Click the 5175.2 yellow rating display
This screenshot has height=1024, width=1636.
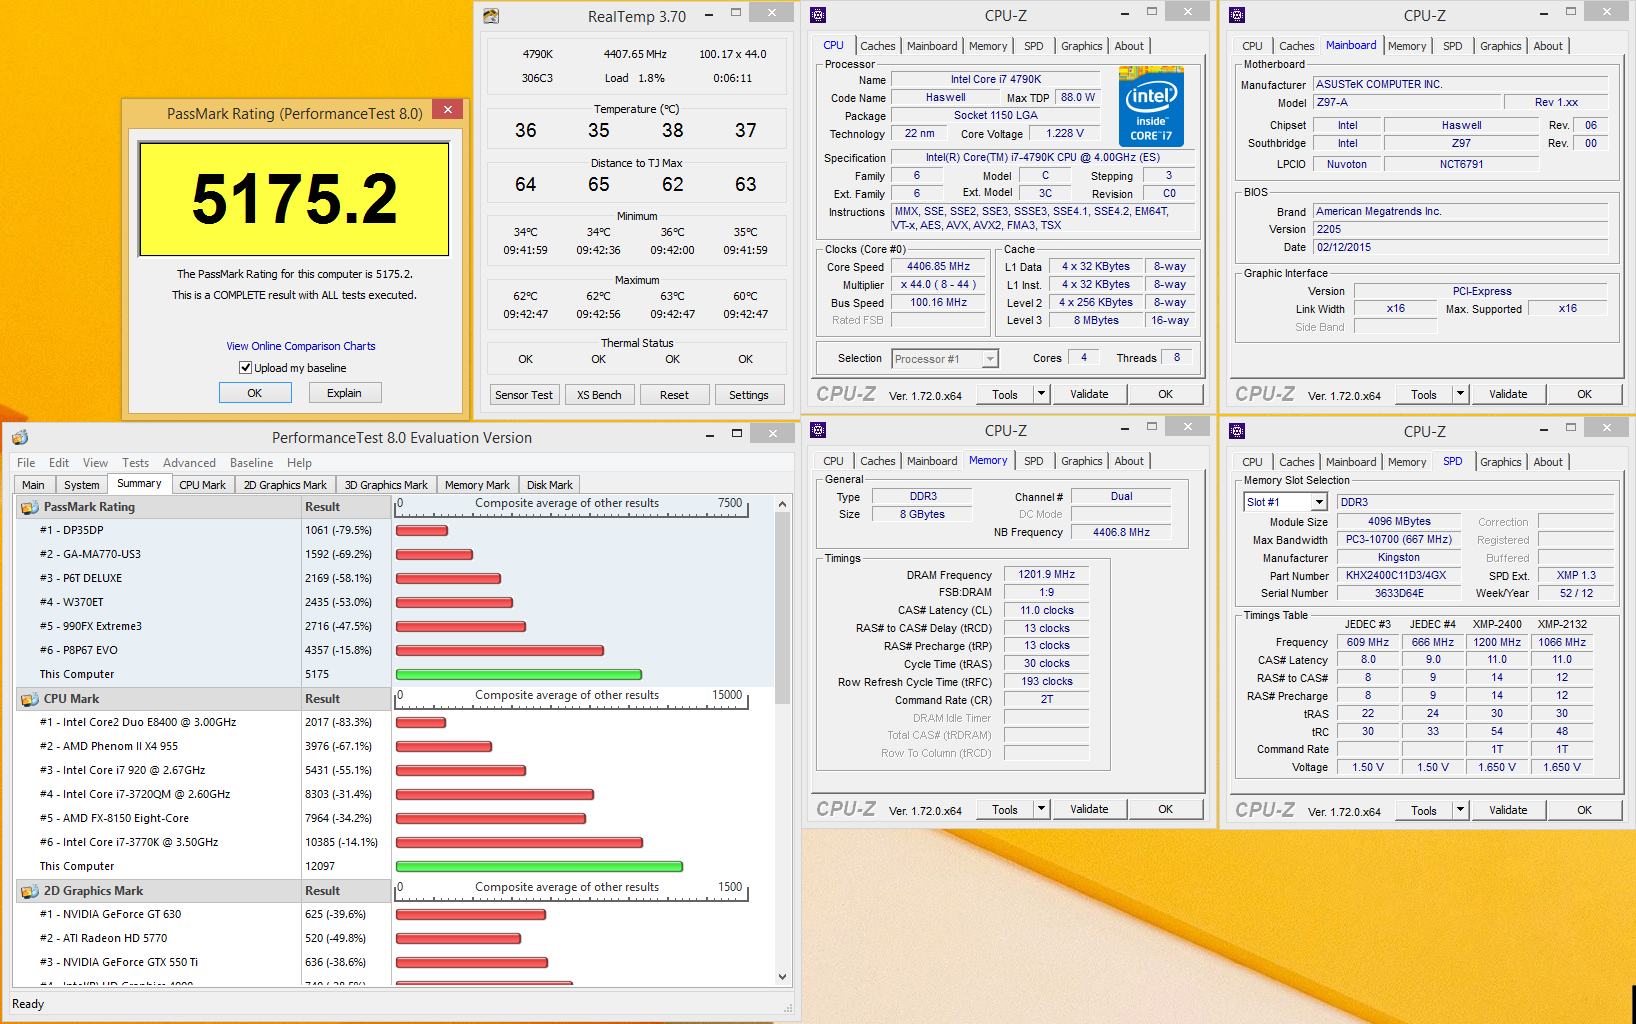click(295, 198)
